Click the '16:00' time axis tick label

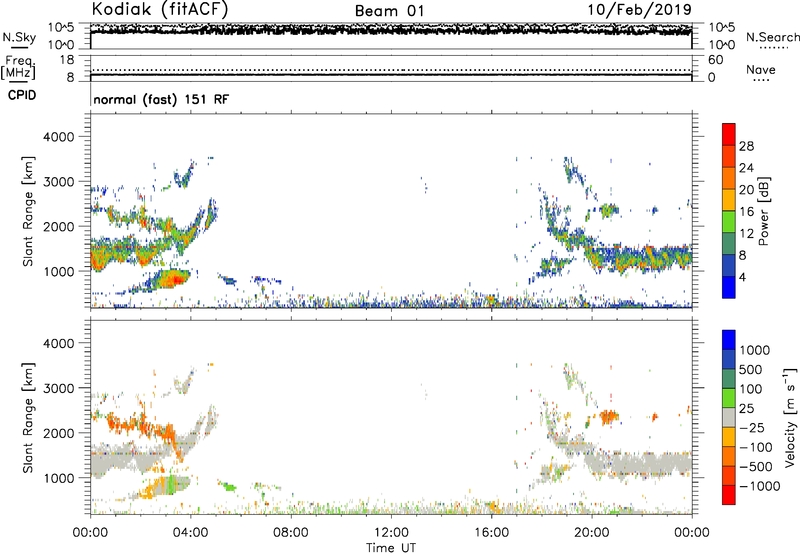point(491,533)
